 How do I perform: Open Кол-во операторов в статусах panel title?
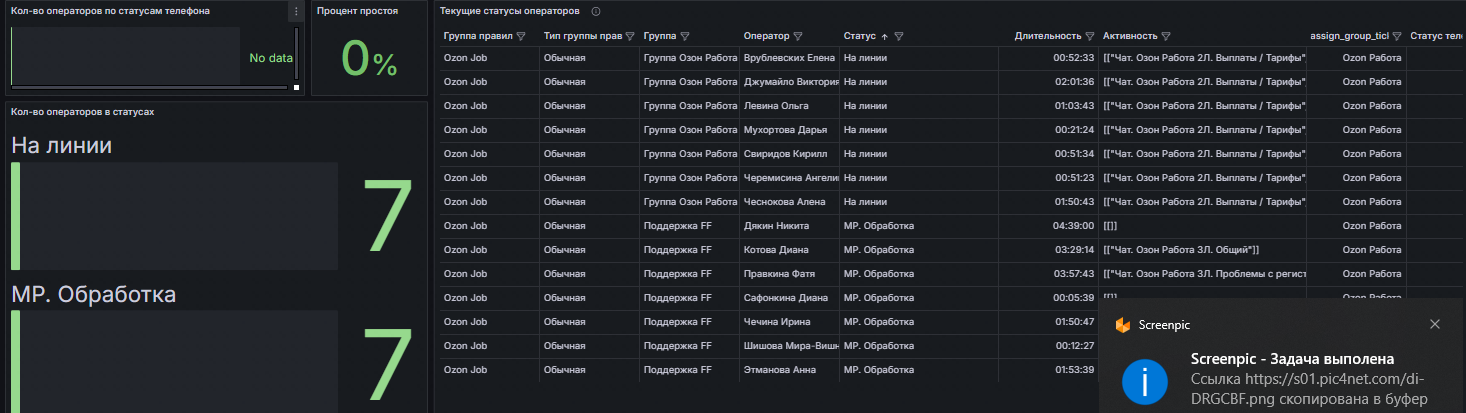[82, 111]
